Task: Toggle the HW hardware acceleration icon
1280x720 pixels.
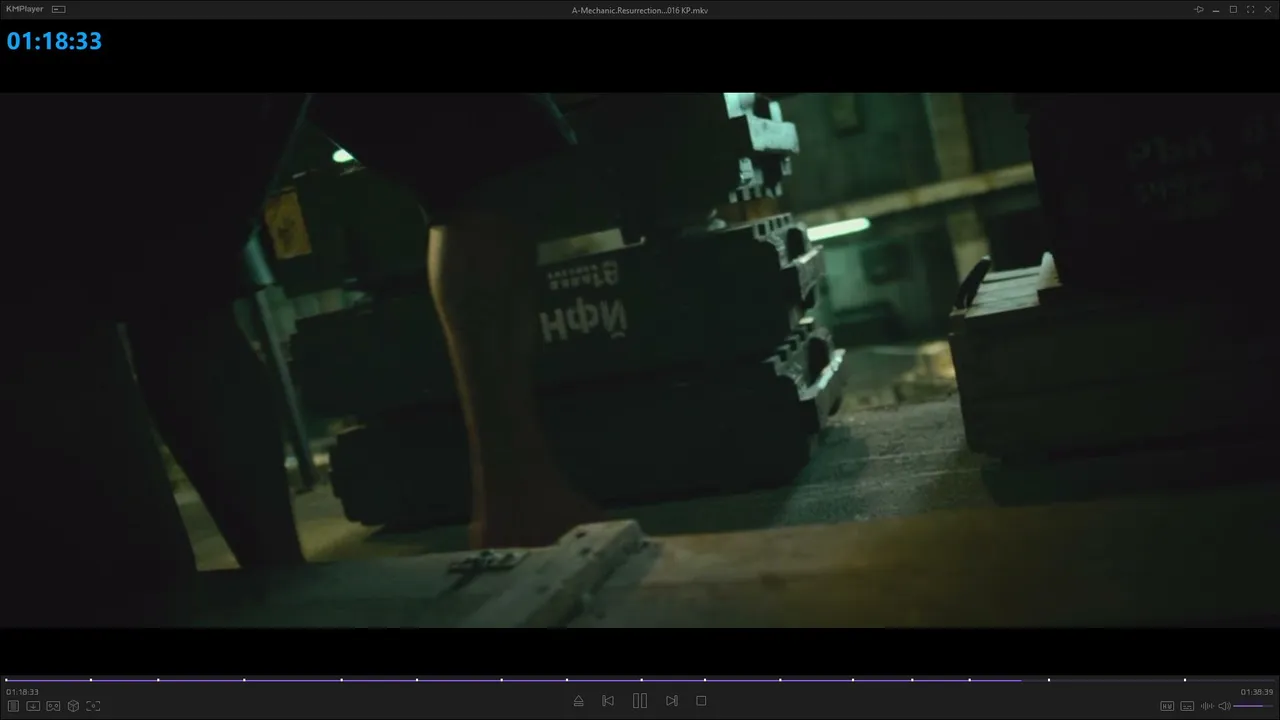Action: (1167, 706)
